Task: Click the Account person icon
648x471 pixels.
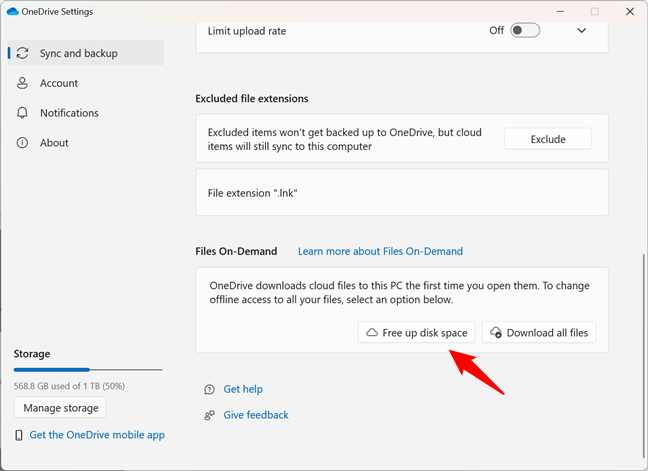Action: (23, 83)
